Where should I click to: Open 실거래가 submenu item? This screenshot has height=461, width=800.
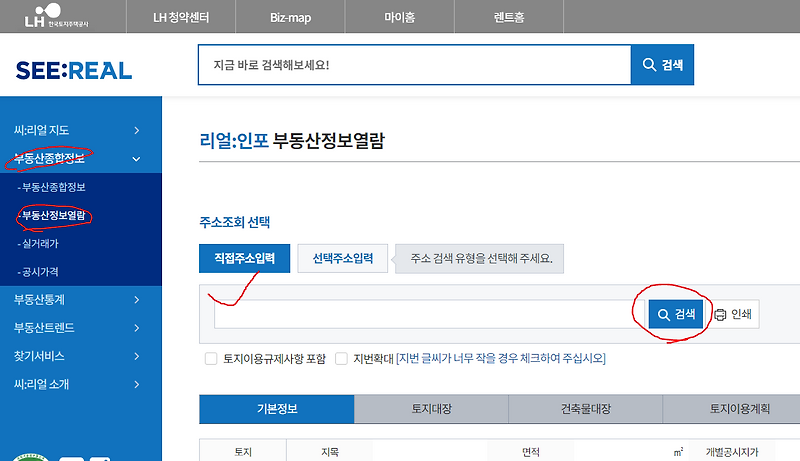pyautogui.click(x=38, y=244)
